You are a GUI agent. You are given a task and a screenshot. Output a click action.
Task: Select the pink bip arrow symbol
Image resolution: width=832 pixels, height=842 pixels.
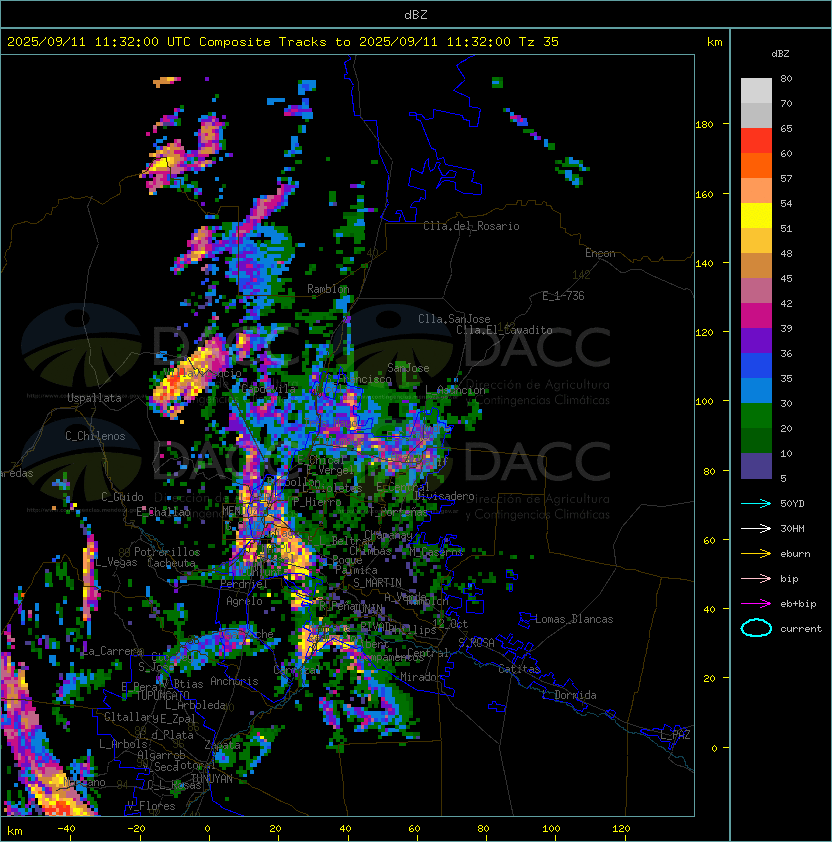(756, 578)
